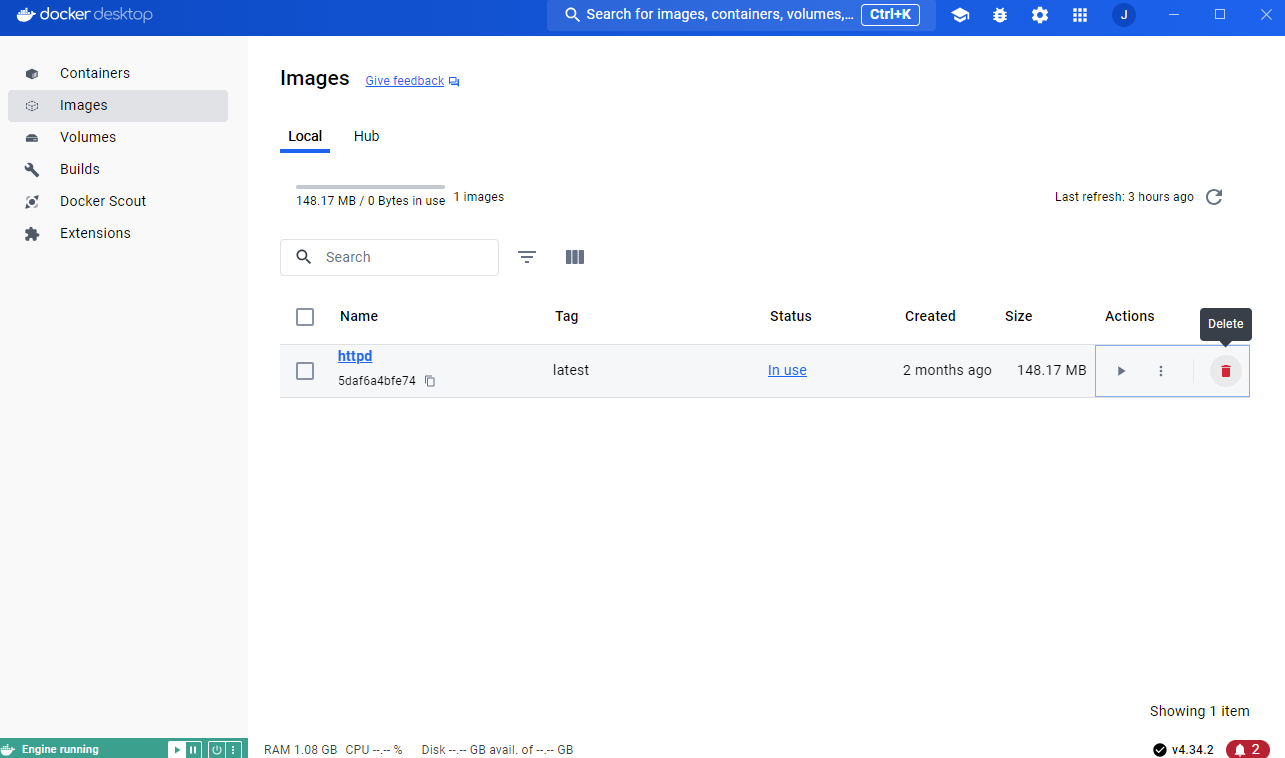Click the disk usage progress bar
Viewport: 1285px width, 758px height.
[x=370, y=187]
